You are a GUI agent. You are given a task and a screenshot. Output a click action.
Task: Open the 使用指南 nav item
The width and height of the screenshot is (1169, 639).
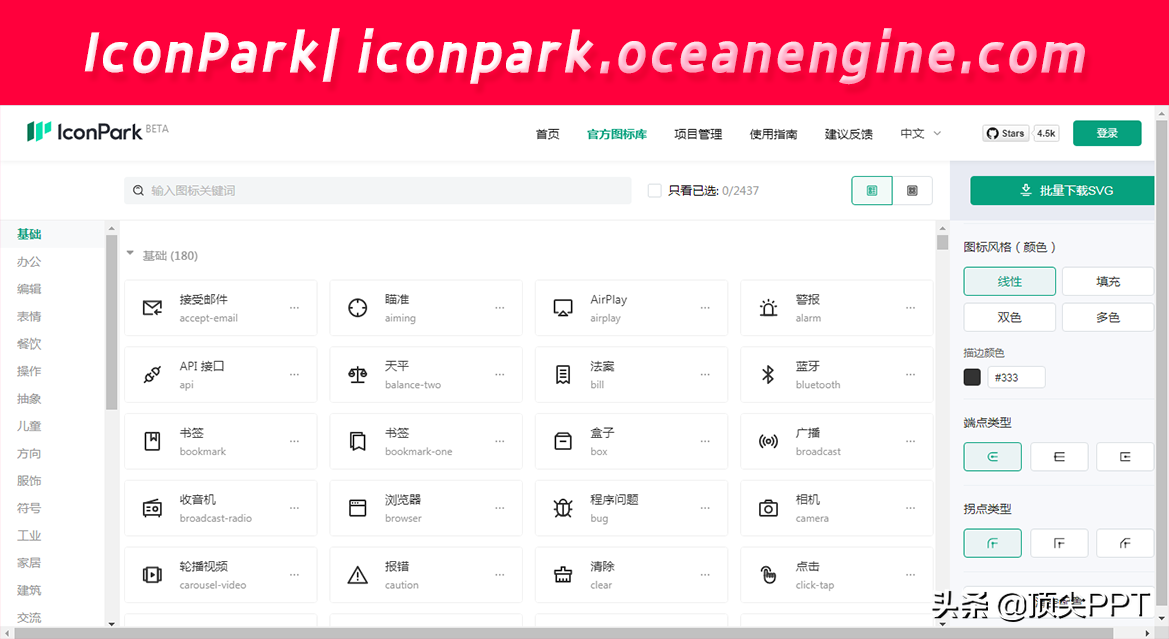pos(773,134)
